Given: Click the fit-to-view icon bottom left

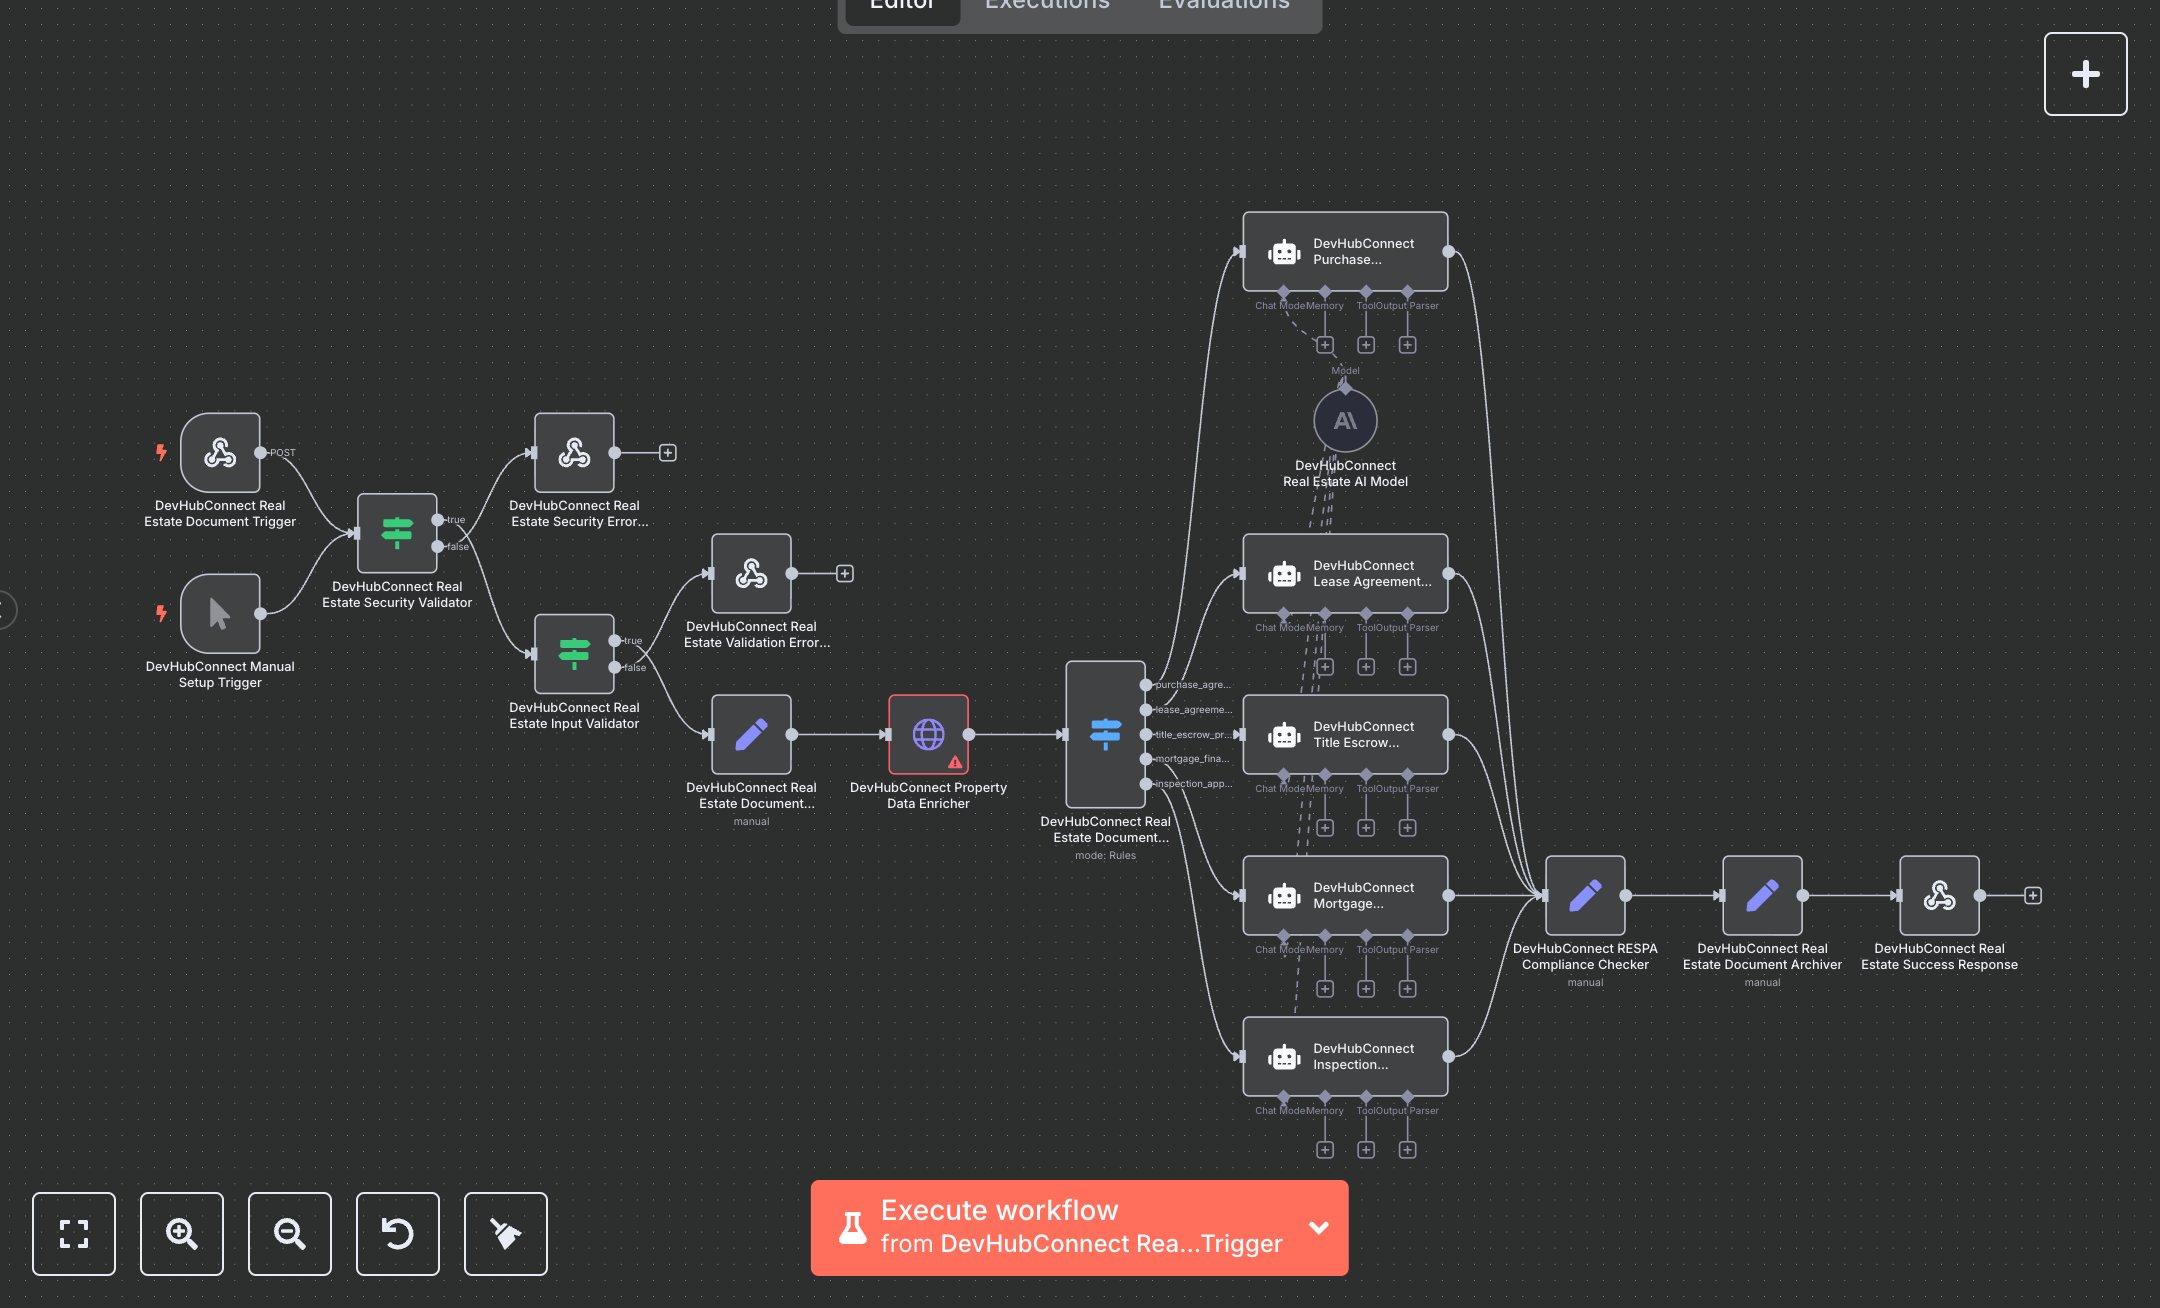Looking at the screenshot, I should tap(74, 1234).
